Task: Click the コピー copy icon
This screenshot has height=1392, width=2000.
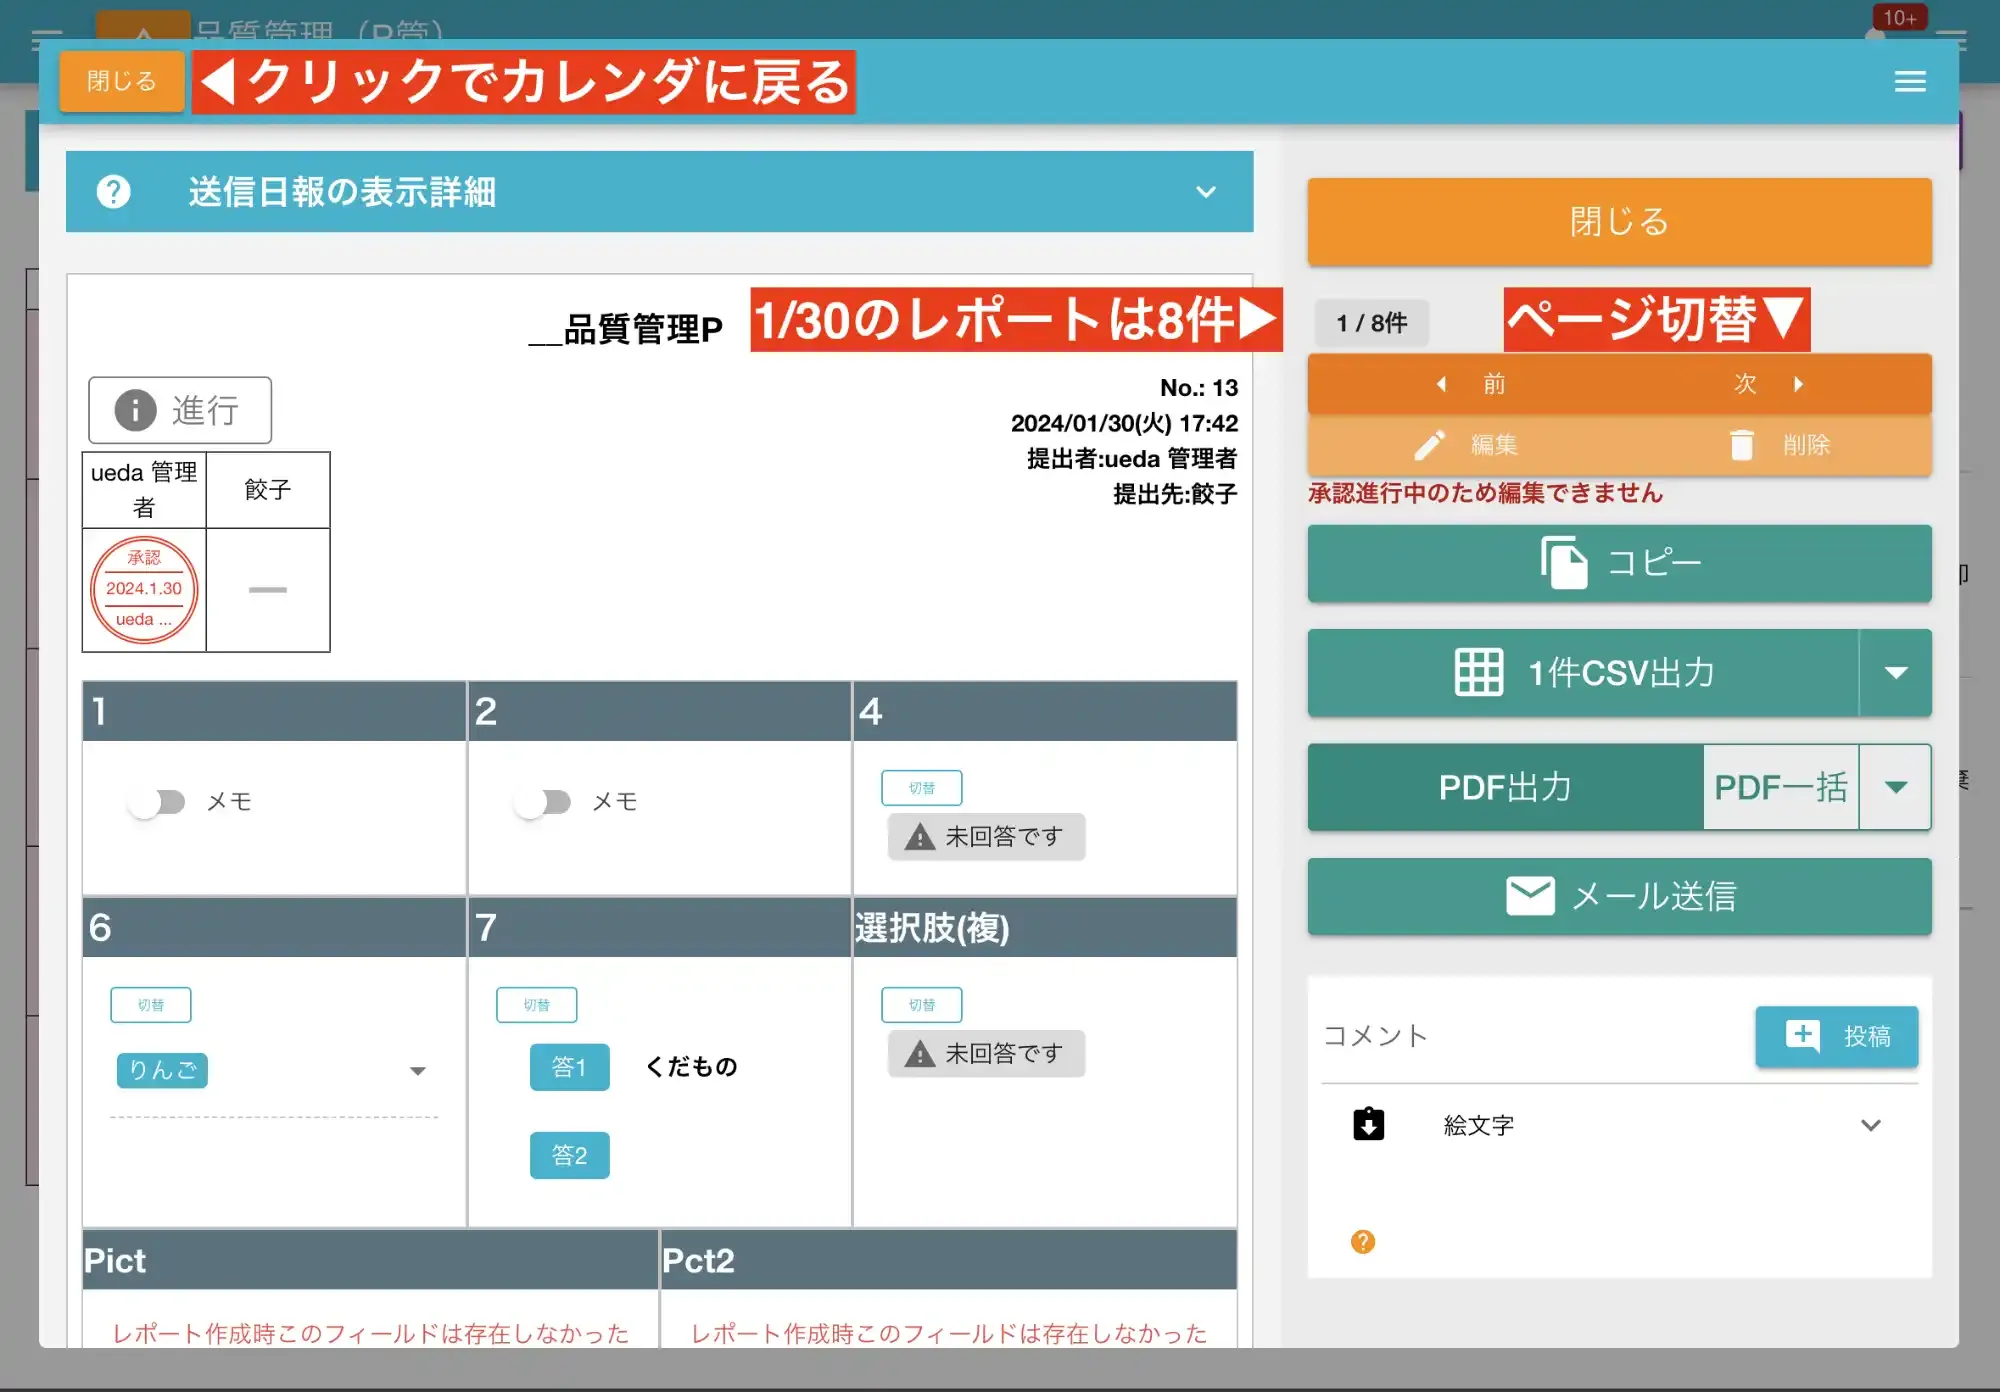Action: 1564,563
